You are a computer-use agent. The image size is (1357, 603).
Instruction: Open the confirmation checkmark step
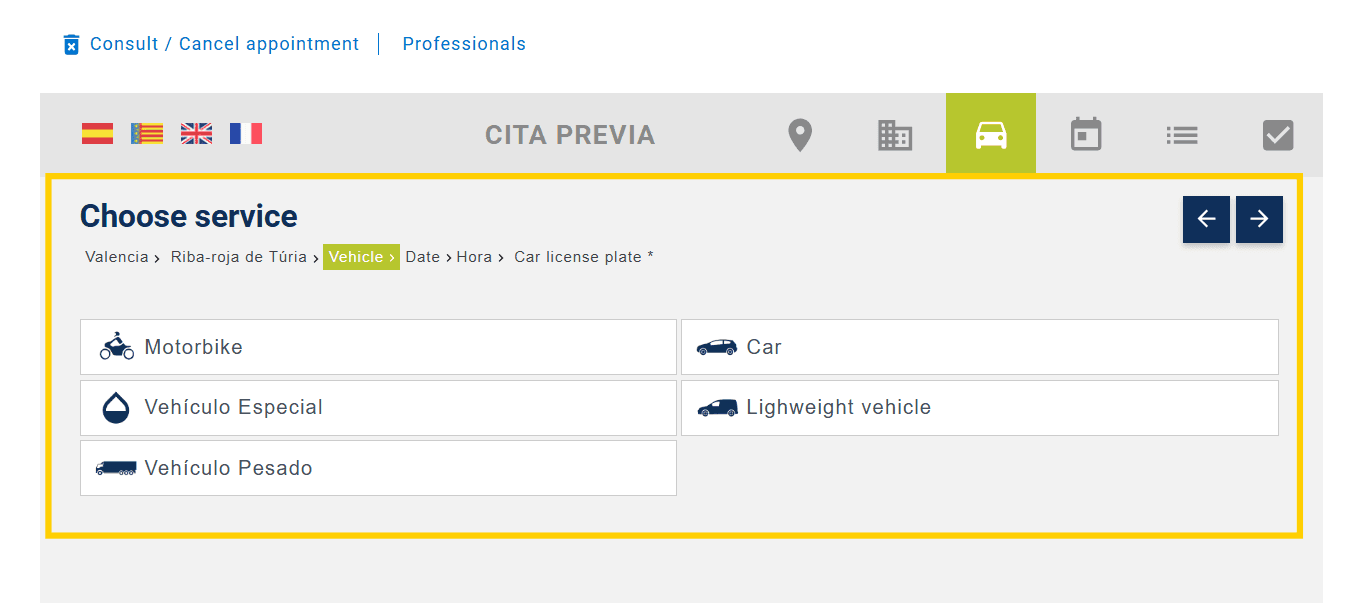click(1278, 135)
